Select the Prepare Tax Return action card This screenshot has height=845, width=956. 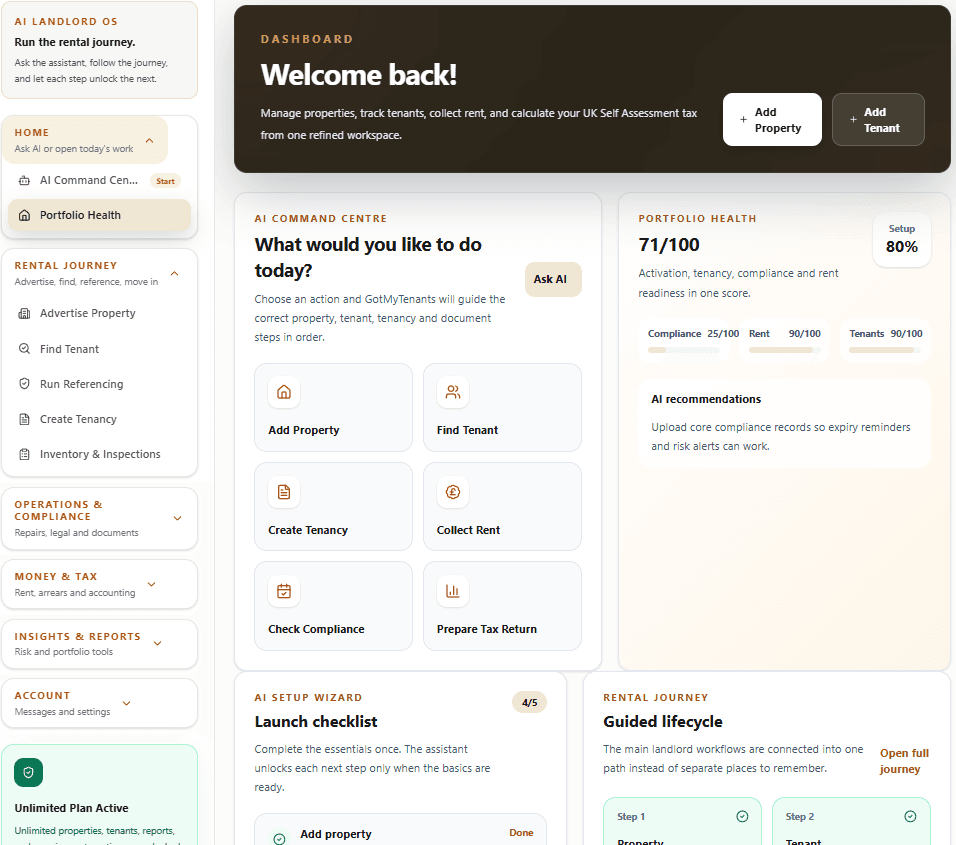(502, 606)
